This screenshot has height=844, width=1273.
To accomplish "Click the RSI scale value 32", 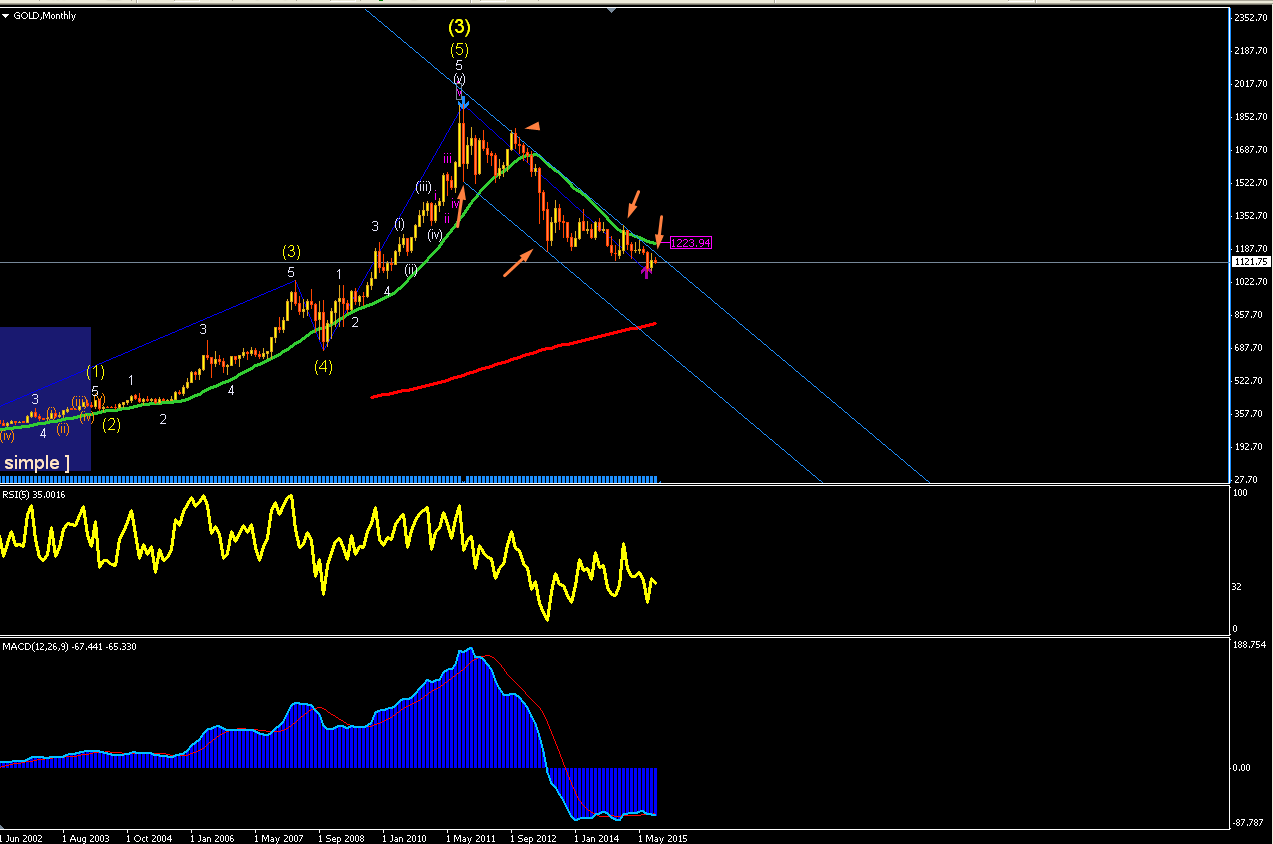I will tap(1239, 586).
